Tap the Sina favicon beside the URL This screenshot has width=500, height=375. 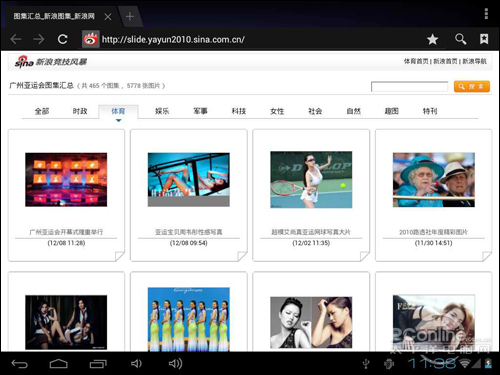point(91,39)
